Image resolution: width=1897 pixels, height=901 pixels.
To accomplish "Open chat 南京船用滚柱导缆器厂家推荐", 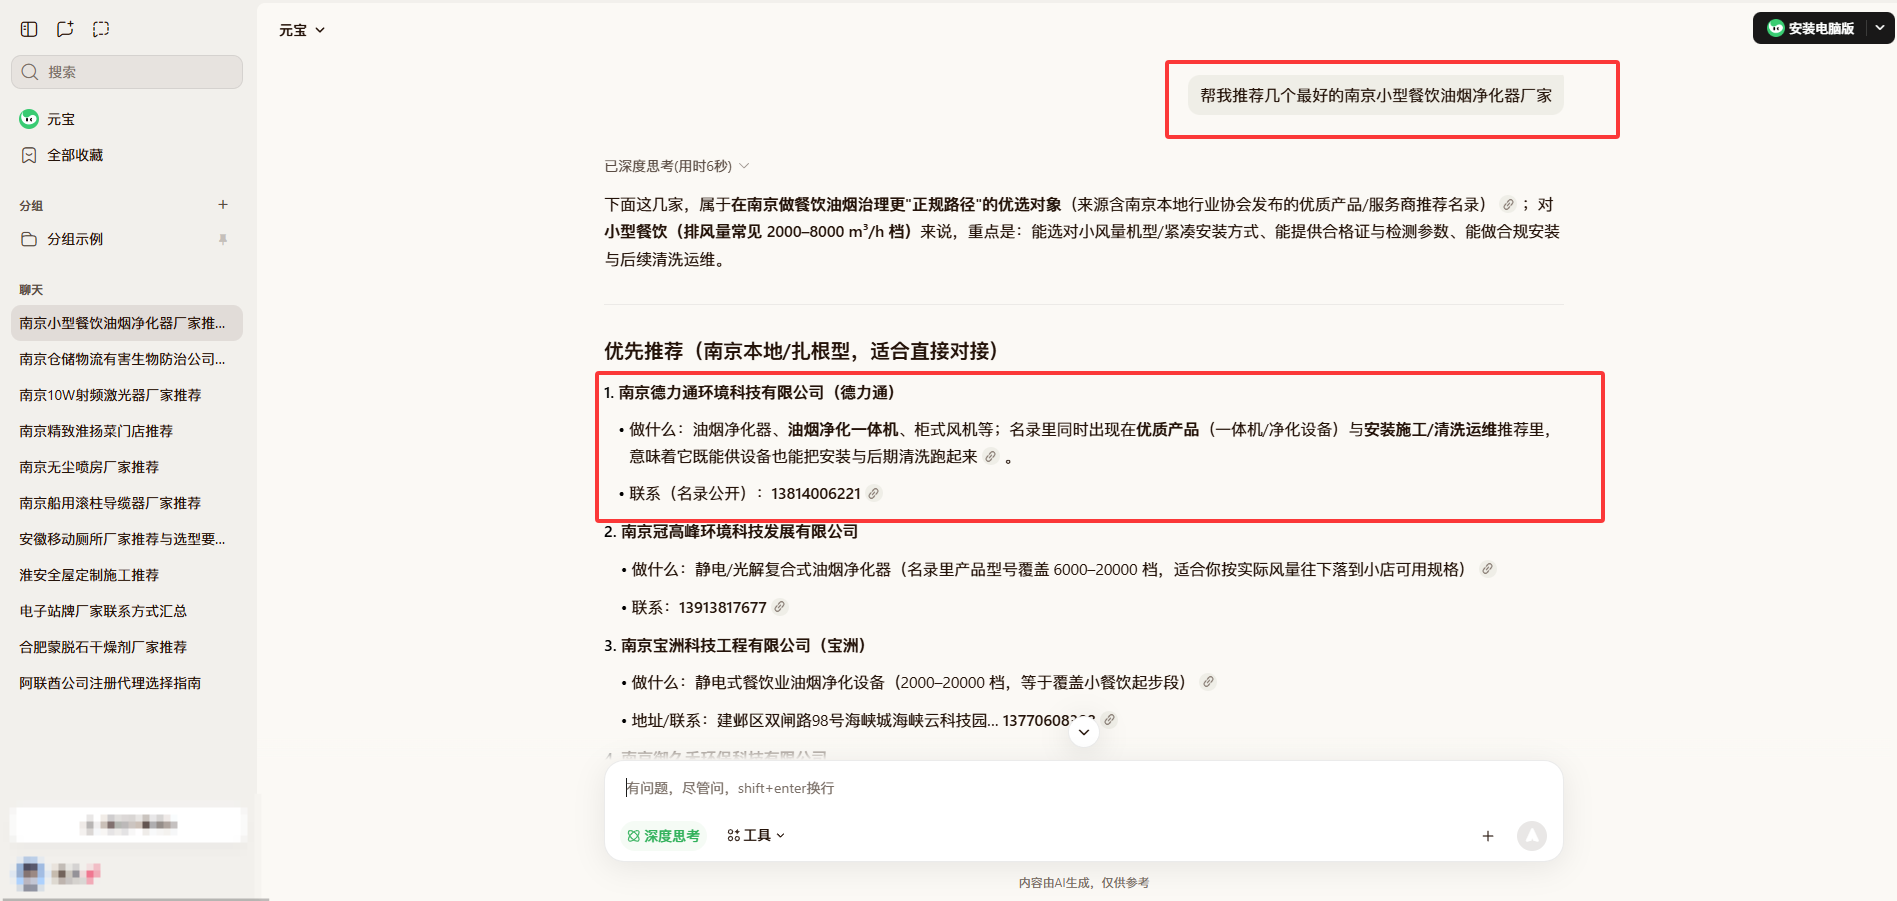I will (x=127, y=503).
